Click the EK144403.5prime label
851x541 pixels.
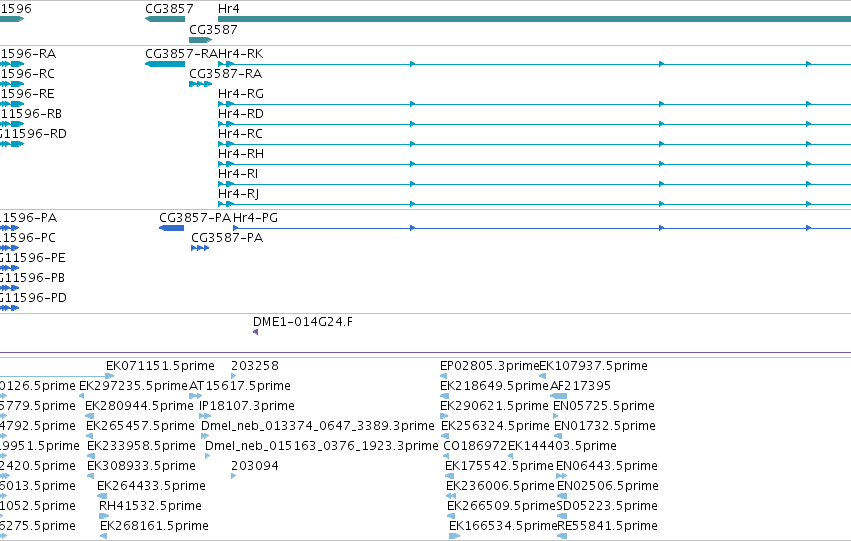562,446
